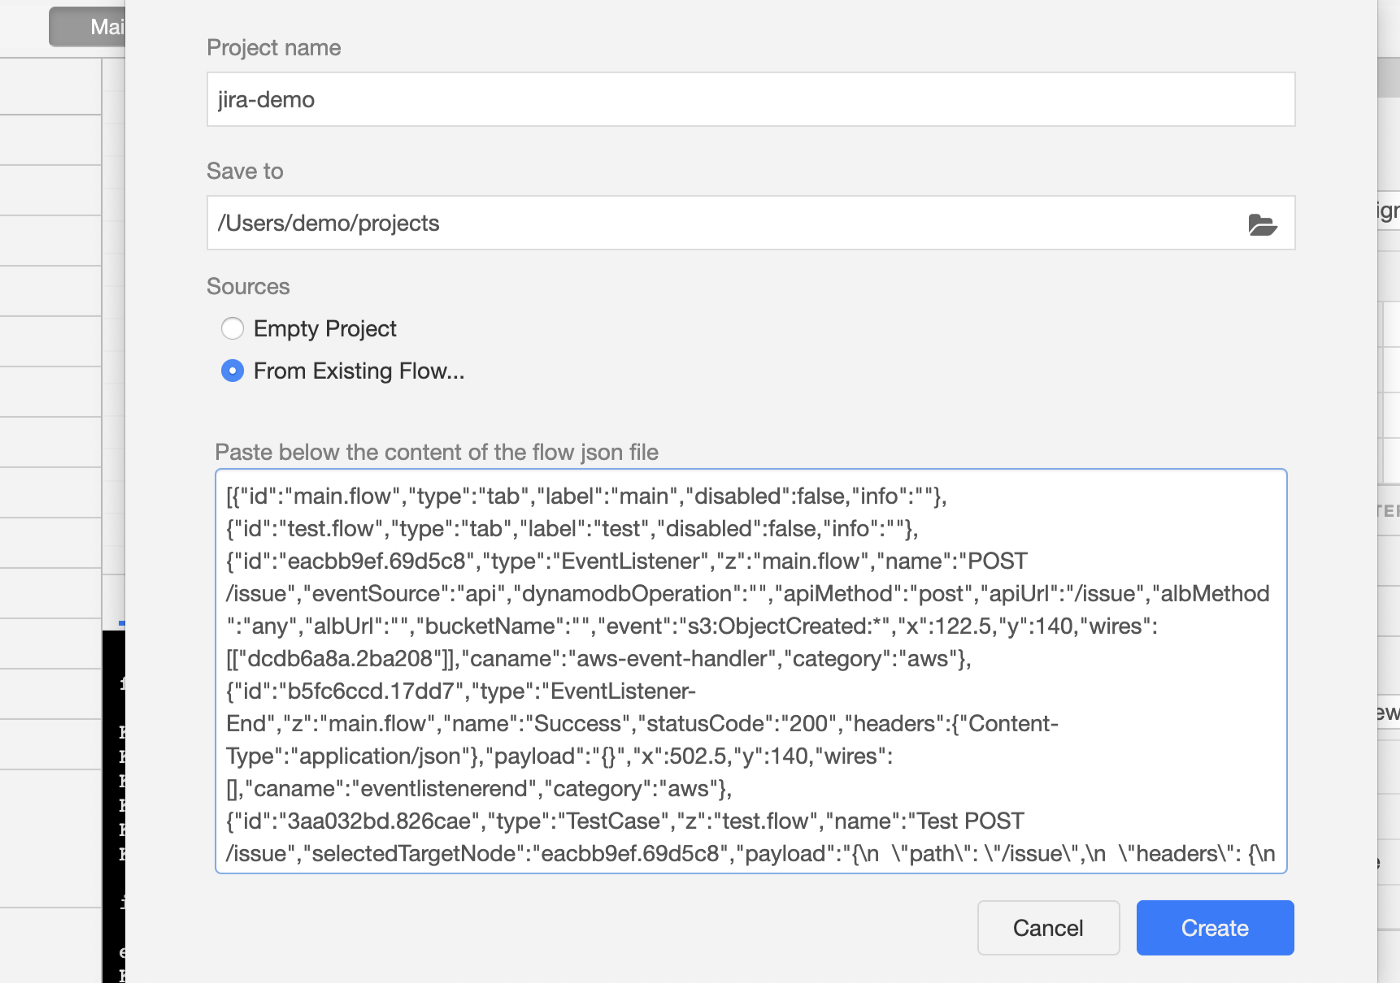Click the Paste below flow json instruction
The image size is (1400, 983).
[x=436, y=452]
